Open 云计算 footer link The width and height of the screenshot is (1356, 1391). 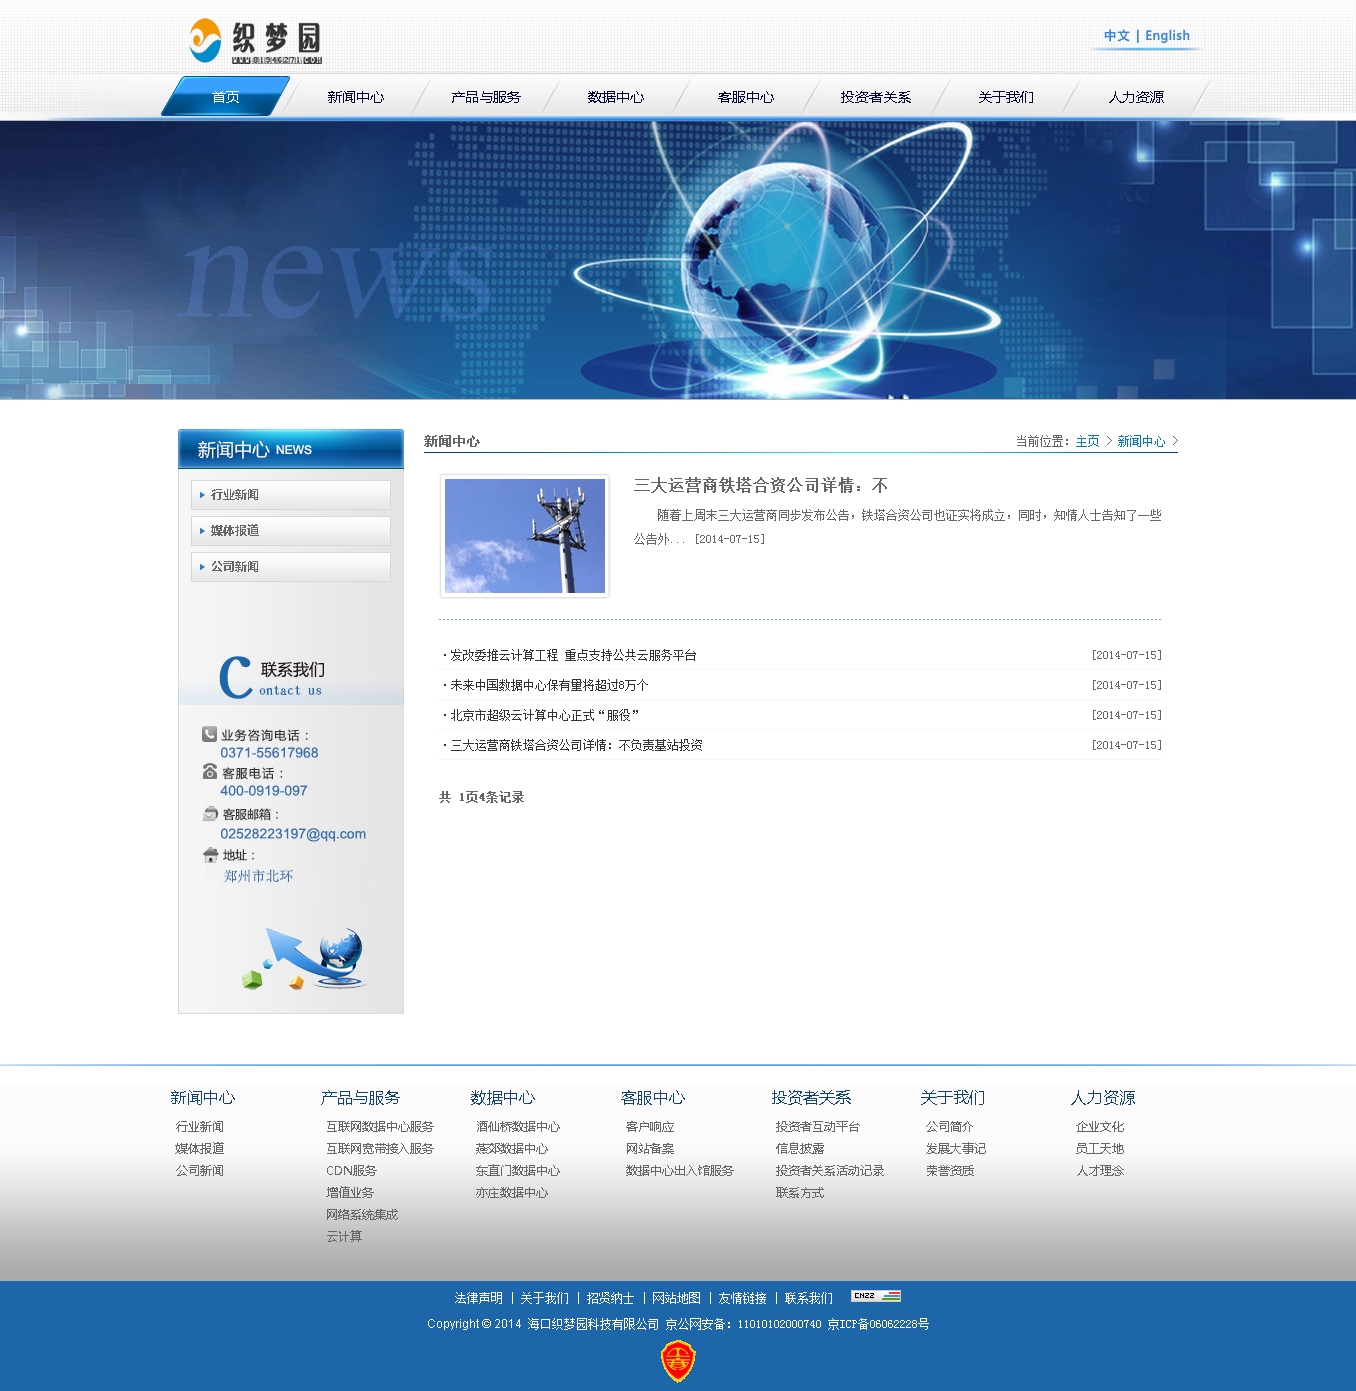[x=344, y=1237]
